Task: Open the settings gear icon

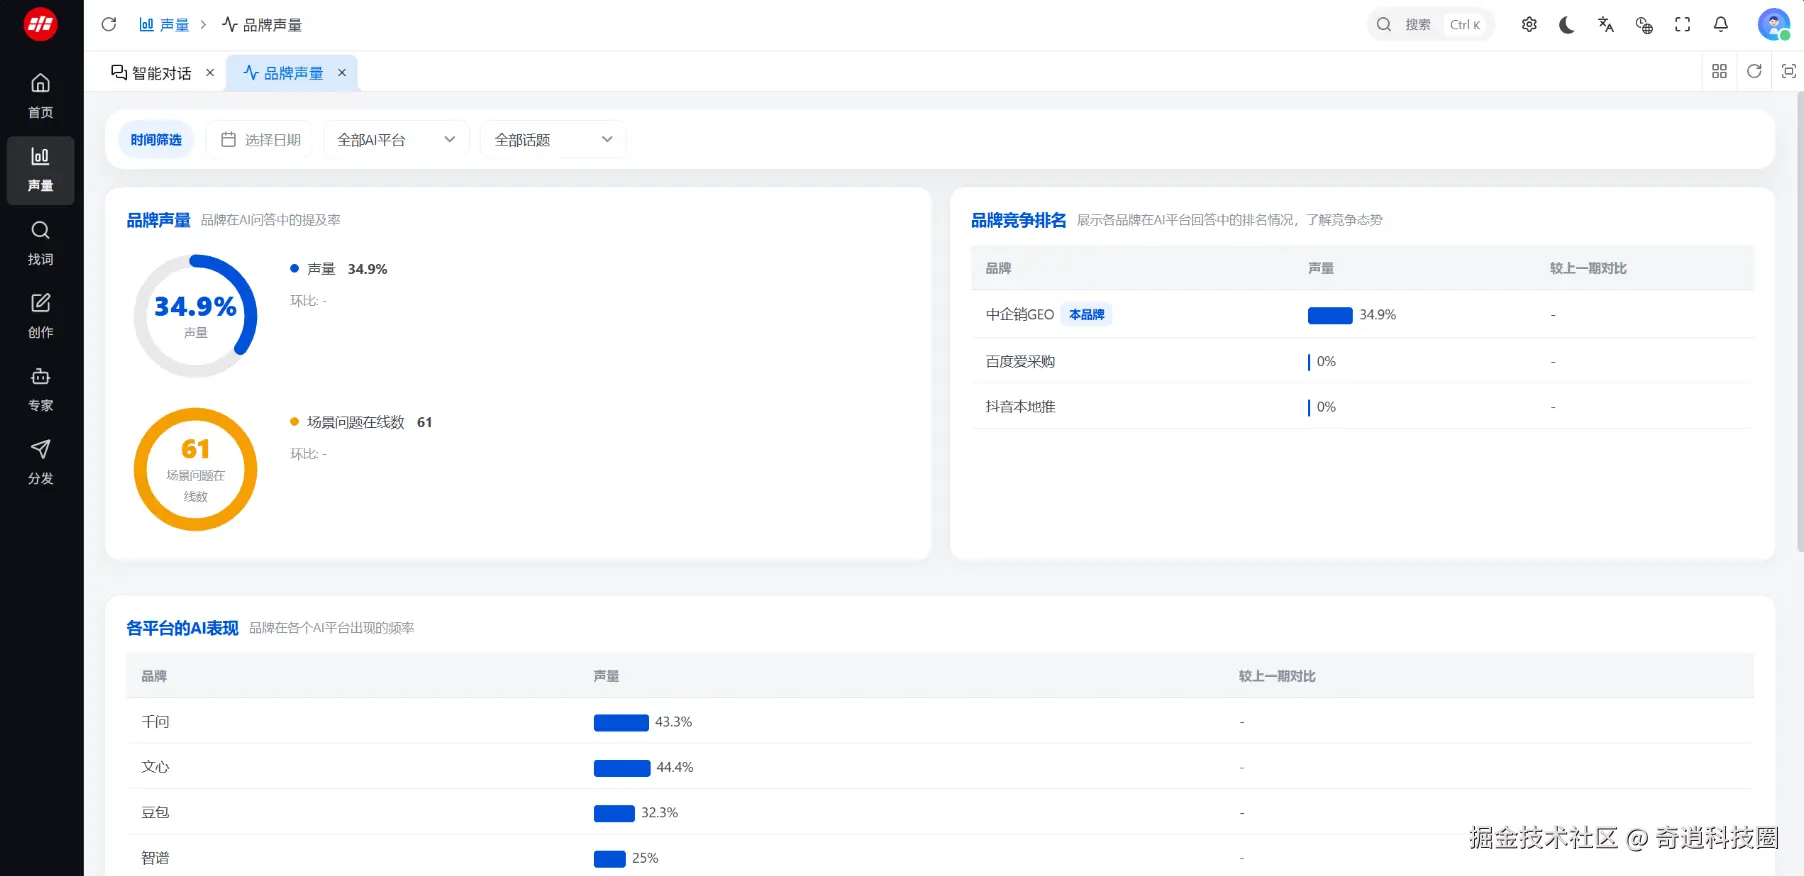Action: pyautogui.click(x=1529, y=24)
